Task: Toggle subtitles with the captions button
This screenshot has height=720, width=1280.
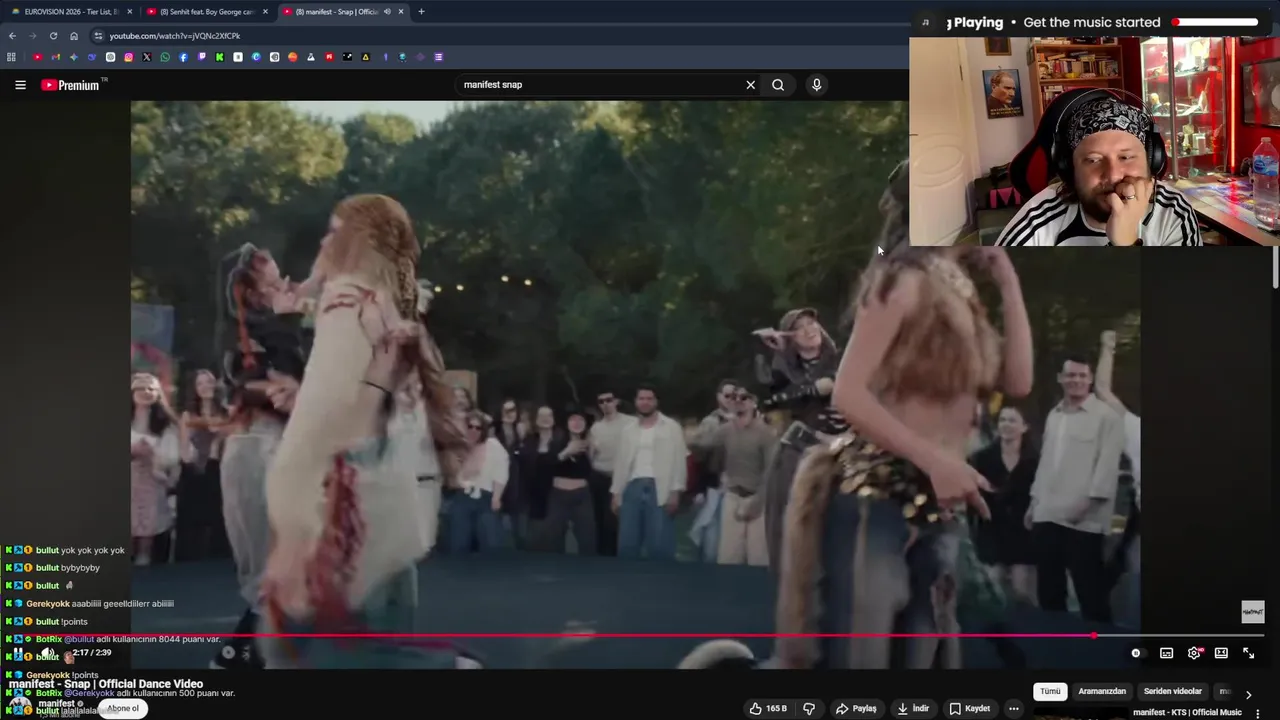Action: 1166,653
